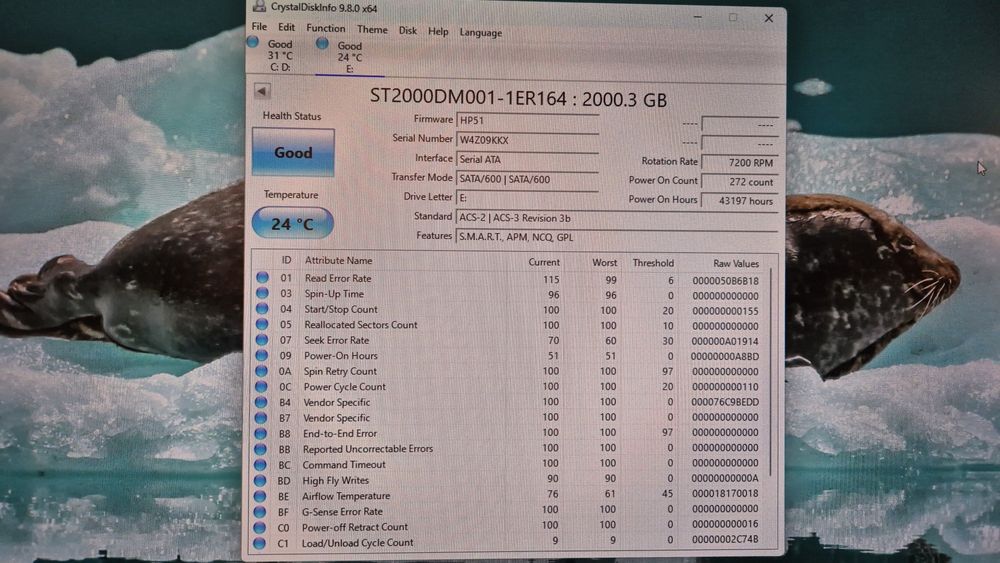Select the C: D: disk tab

coord(272,55)
